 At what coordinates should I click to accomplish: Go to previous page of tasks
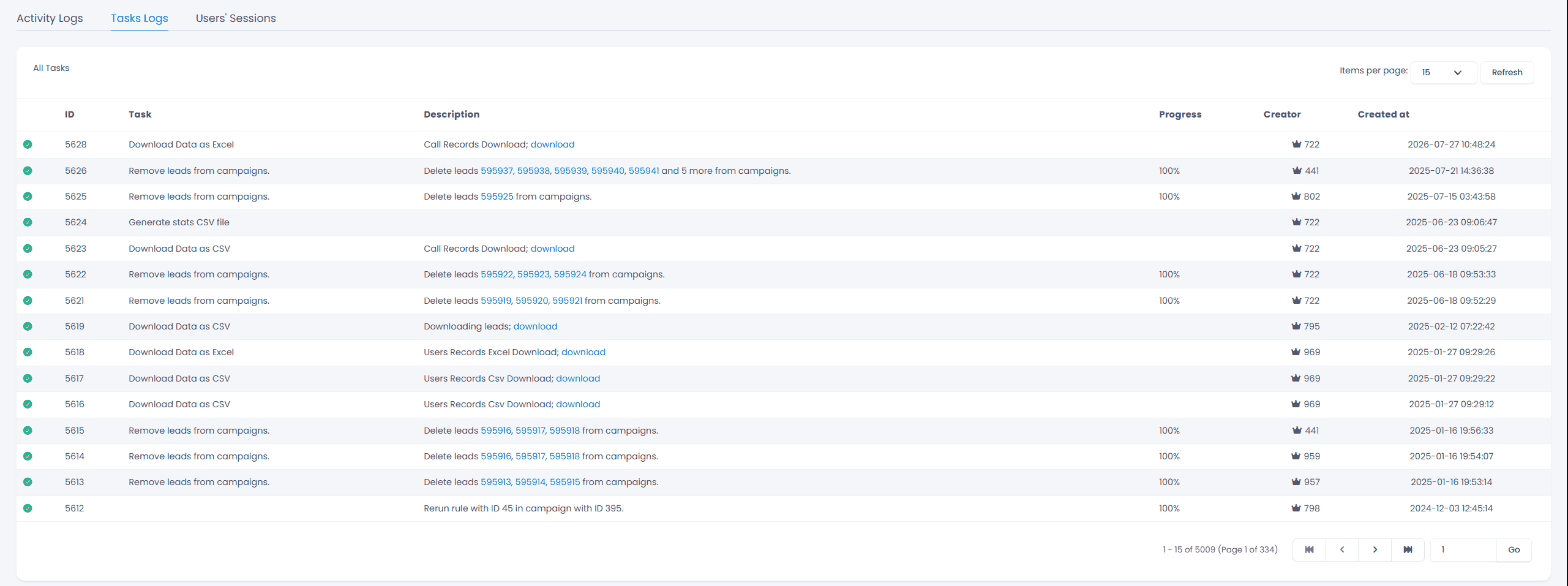pos(1342,549)
